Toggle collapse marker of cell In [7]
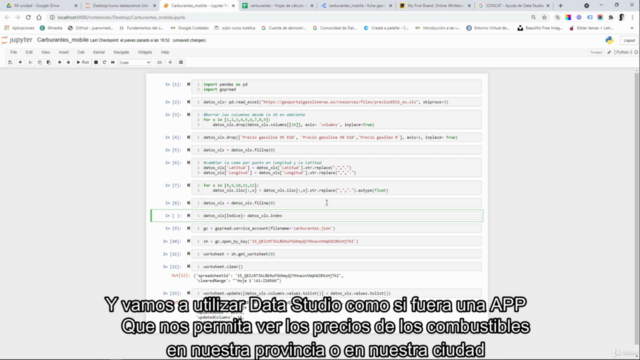The image size is (640, 360). coord(189,185)
